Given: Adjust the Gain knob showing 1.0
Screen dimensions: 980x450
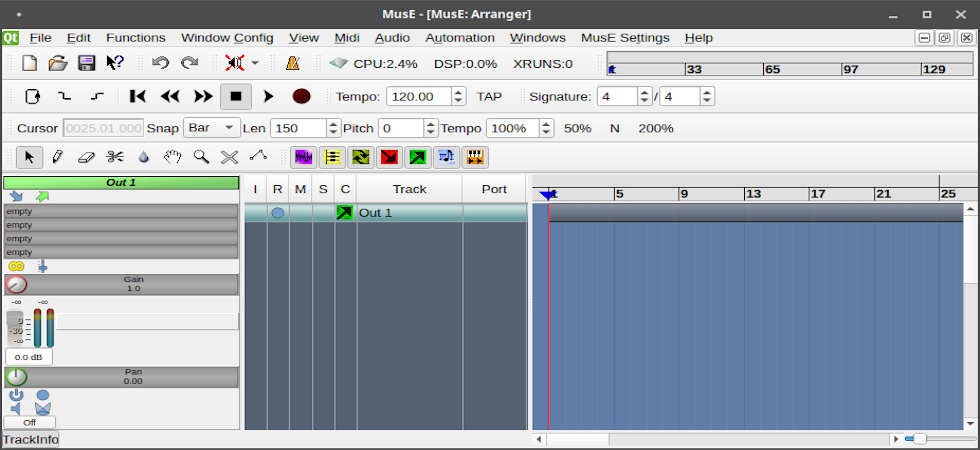Looking at the screenshot, I should click(16, 284).
